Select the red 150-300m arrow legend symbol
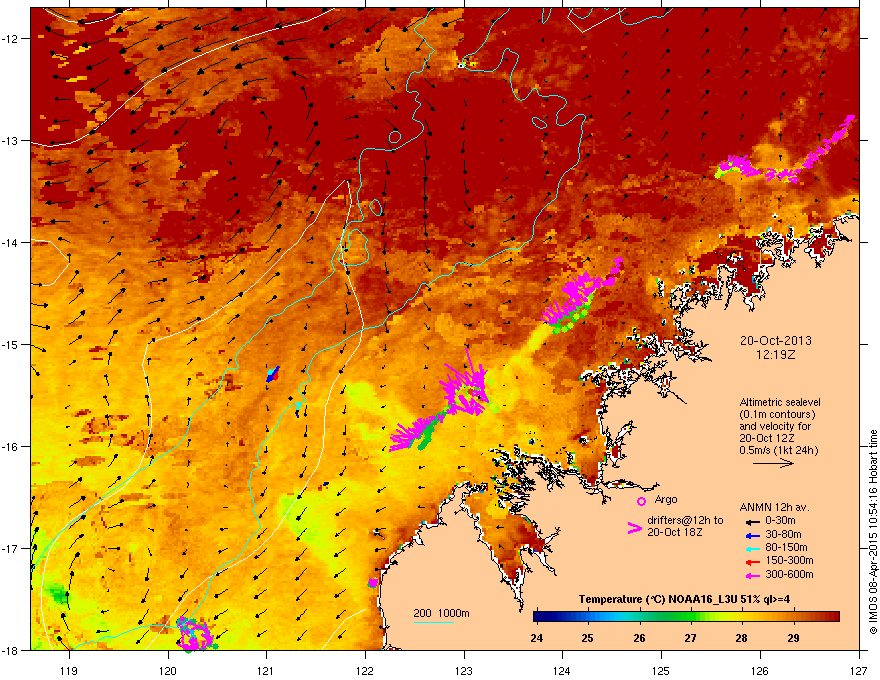 pos(751,562)
